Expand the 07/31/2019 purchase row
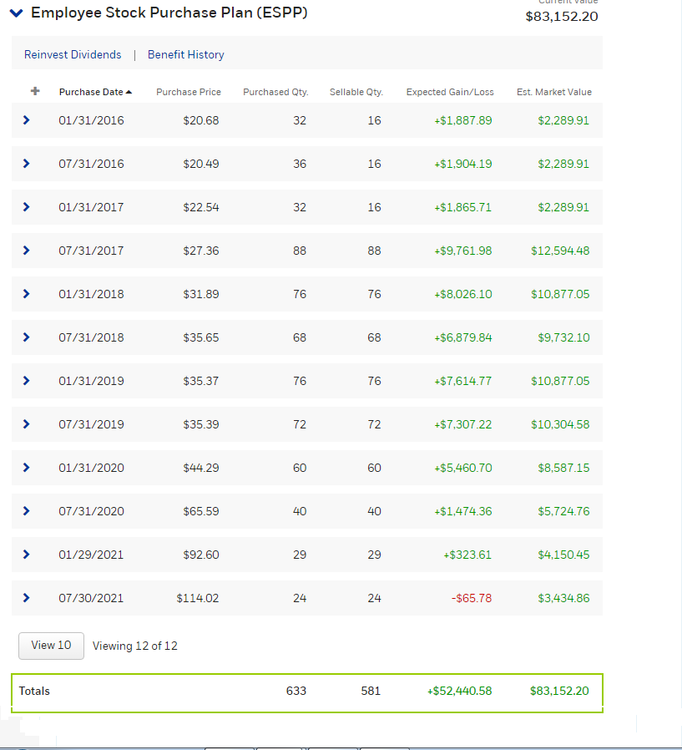This screenshot has width=682, height=750. click(26, 424)
